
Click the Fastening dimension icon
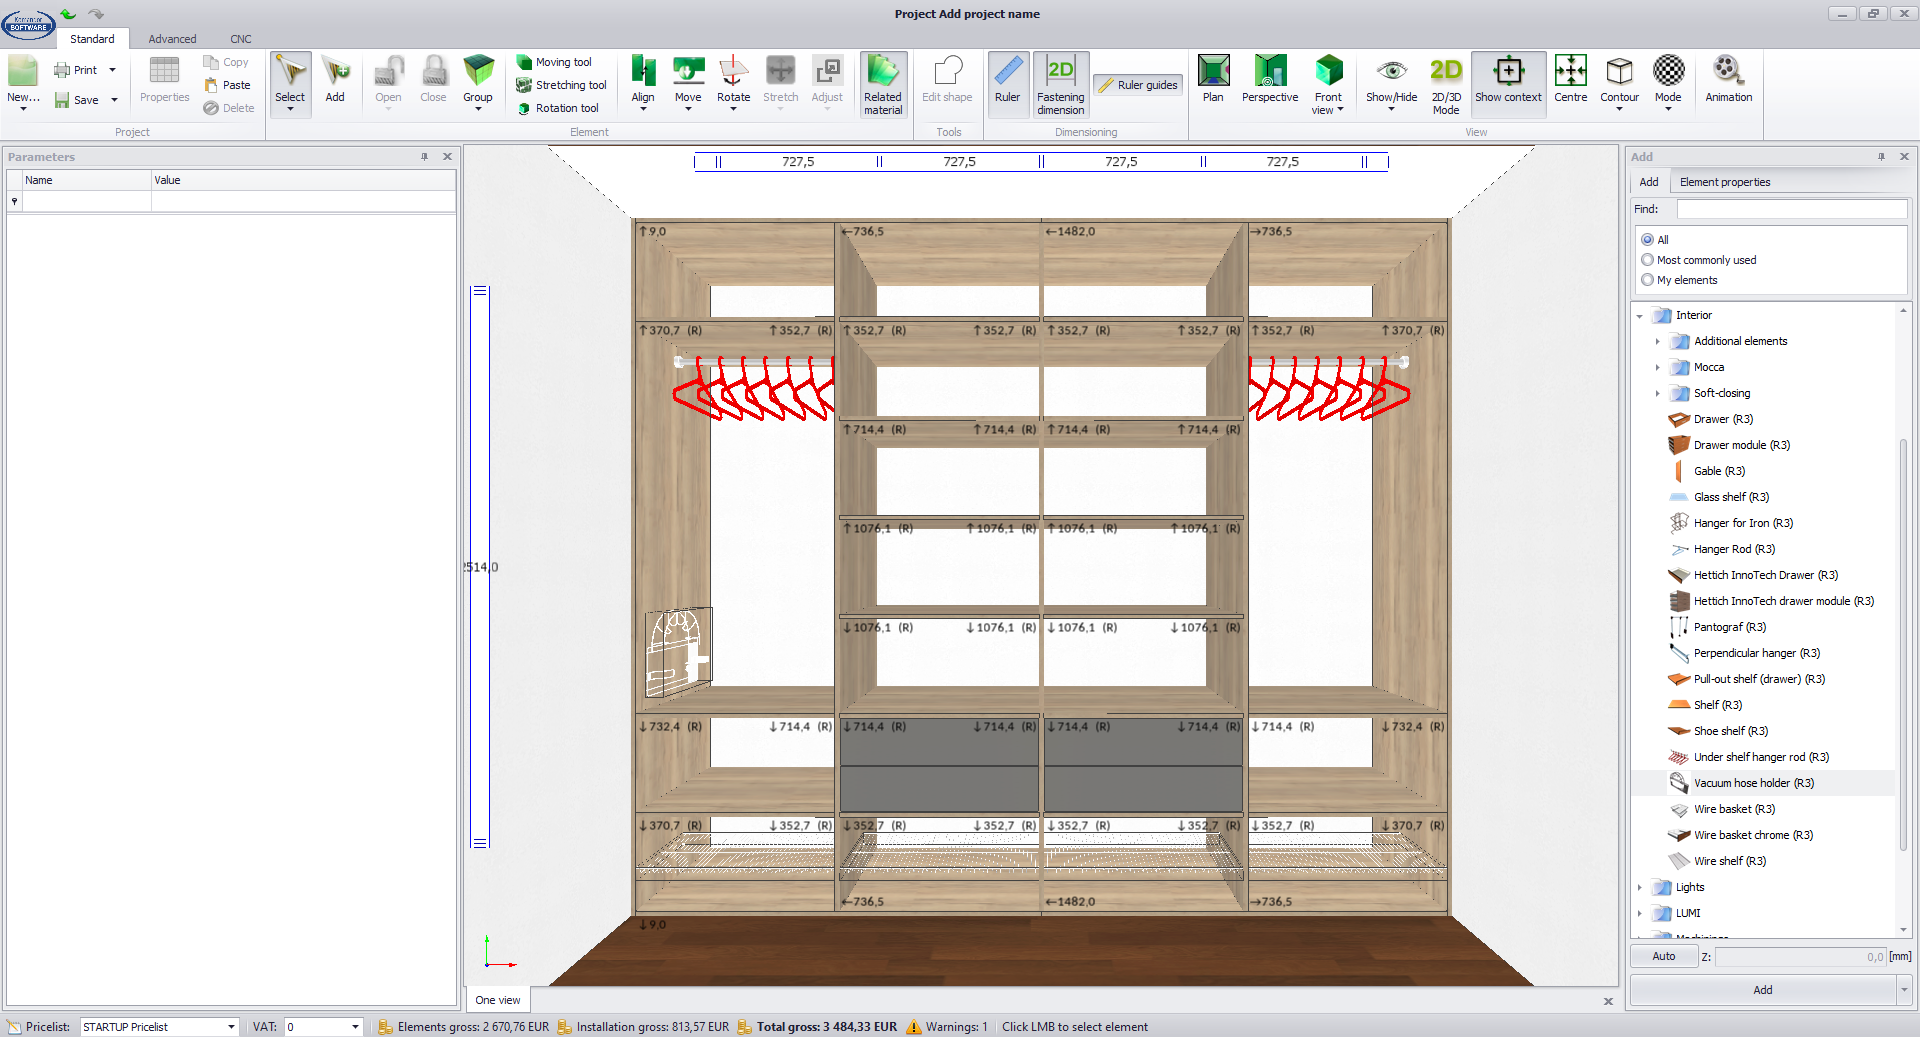[x=1060, y=84]
